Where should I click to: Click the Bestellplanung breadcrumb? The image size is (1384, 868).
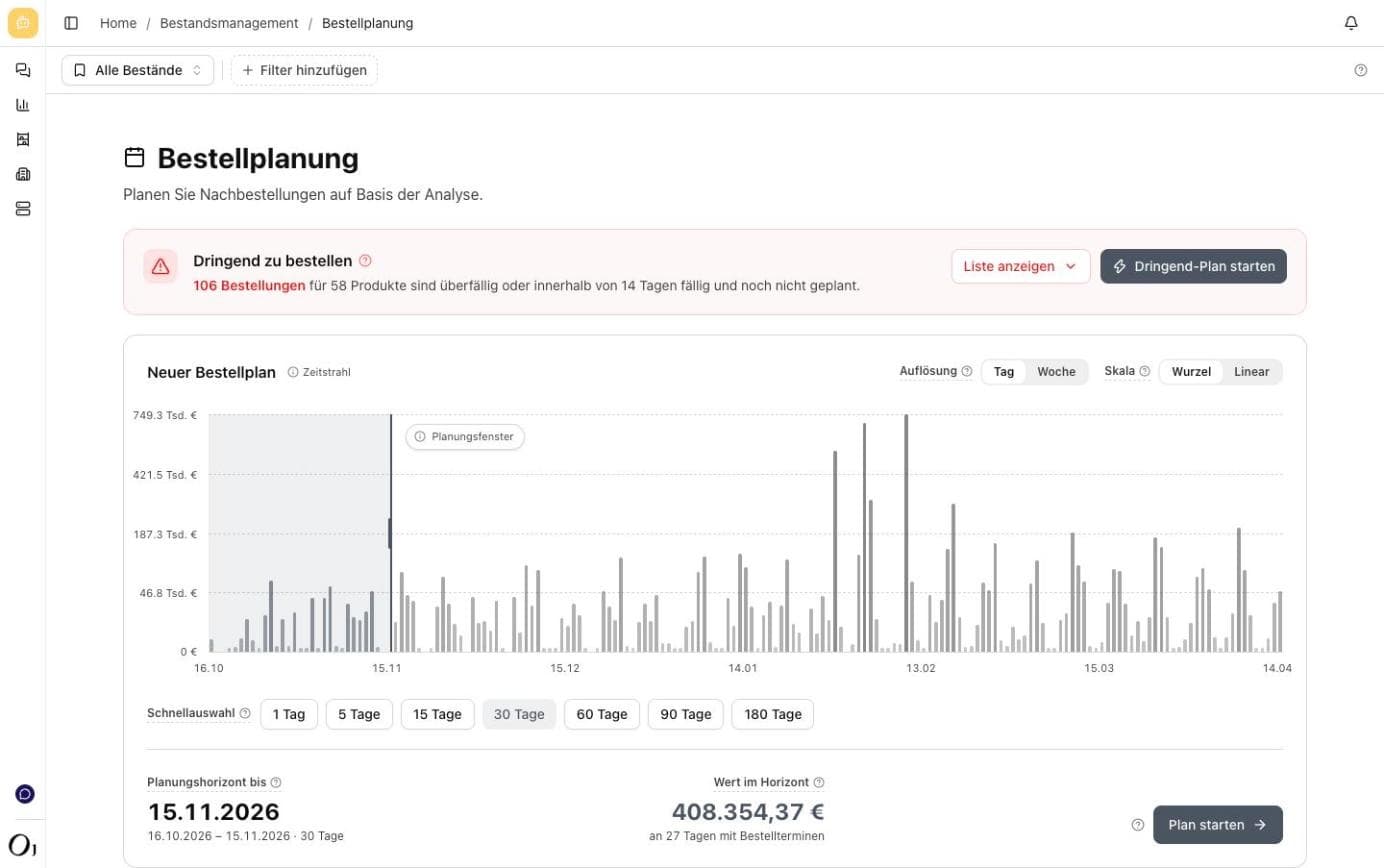367,23
